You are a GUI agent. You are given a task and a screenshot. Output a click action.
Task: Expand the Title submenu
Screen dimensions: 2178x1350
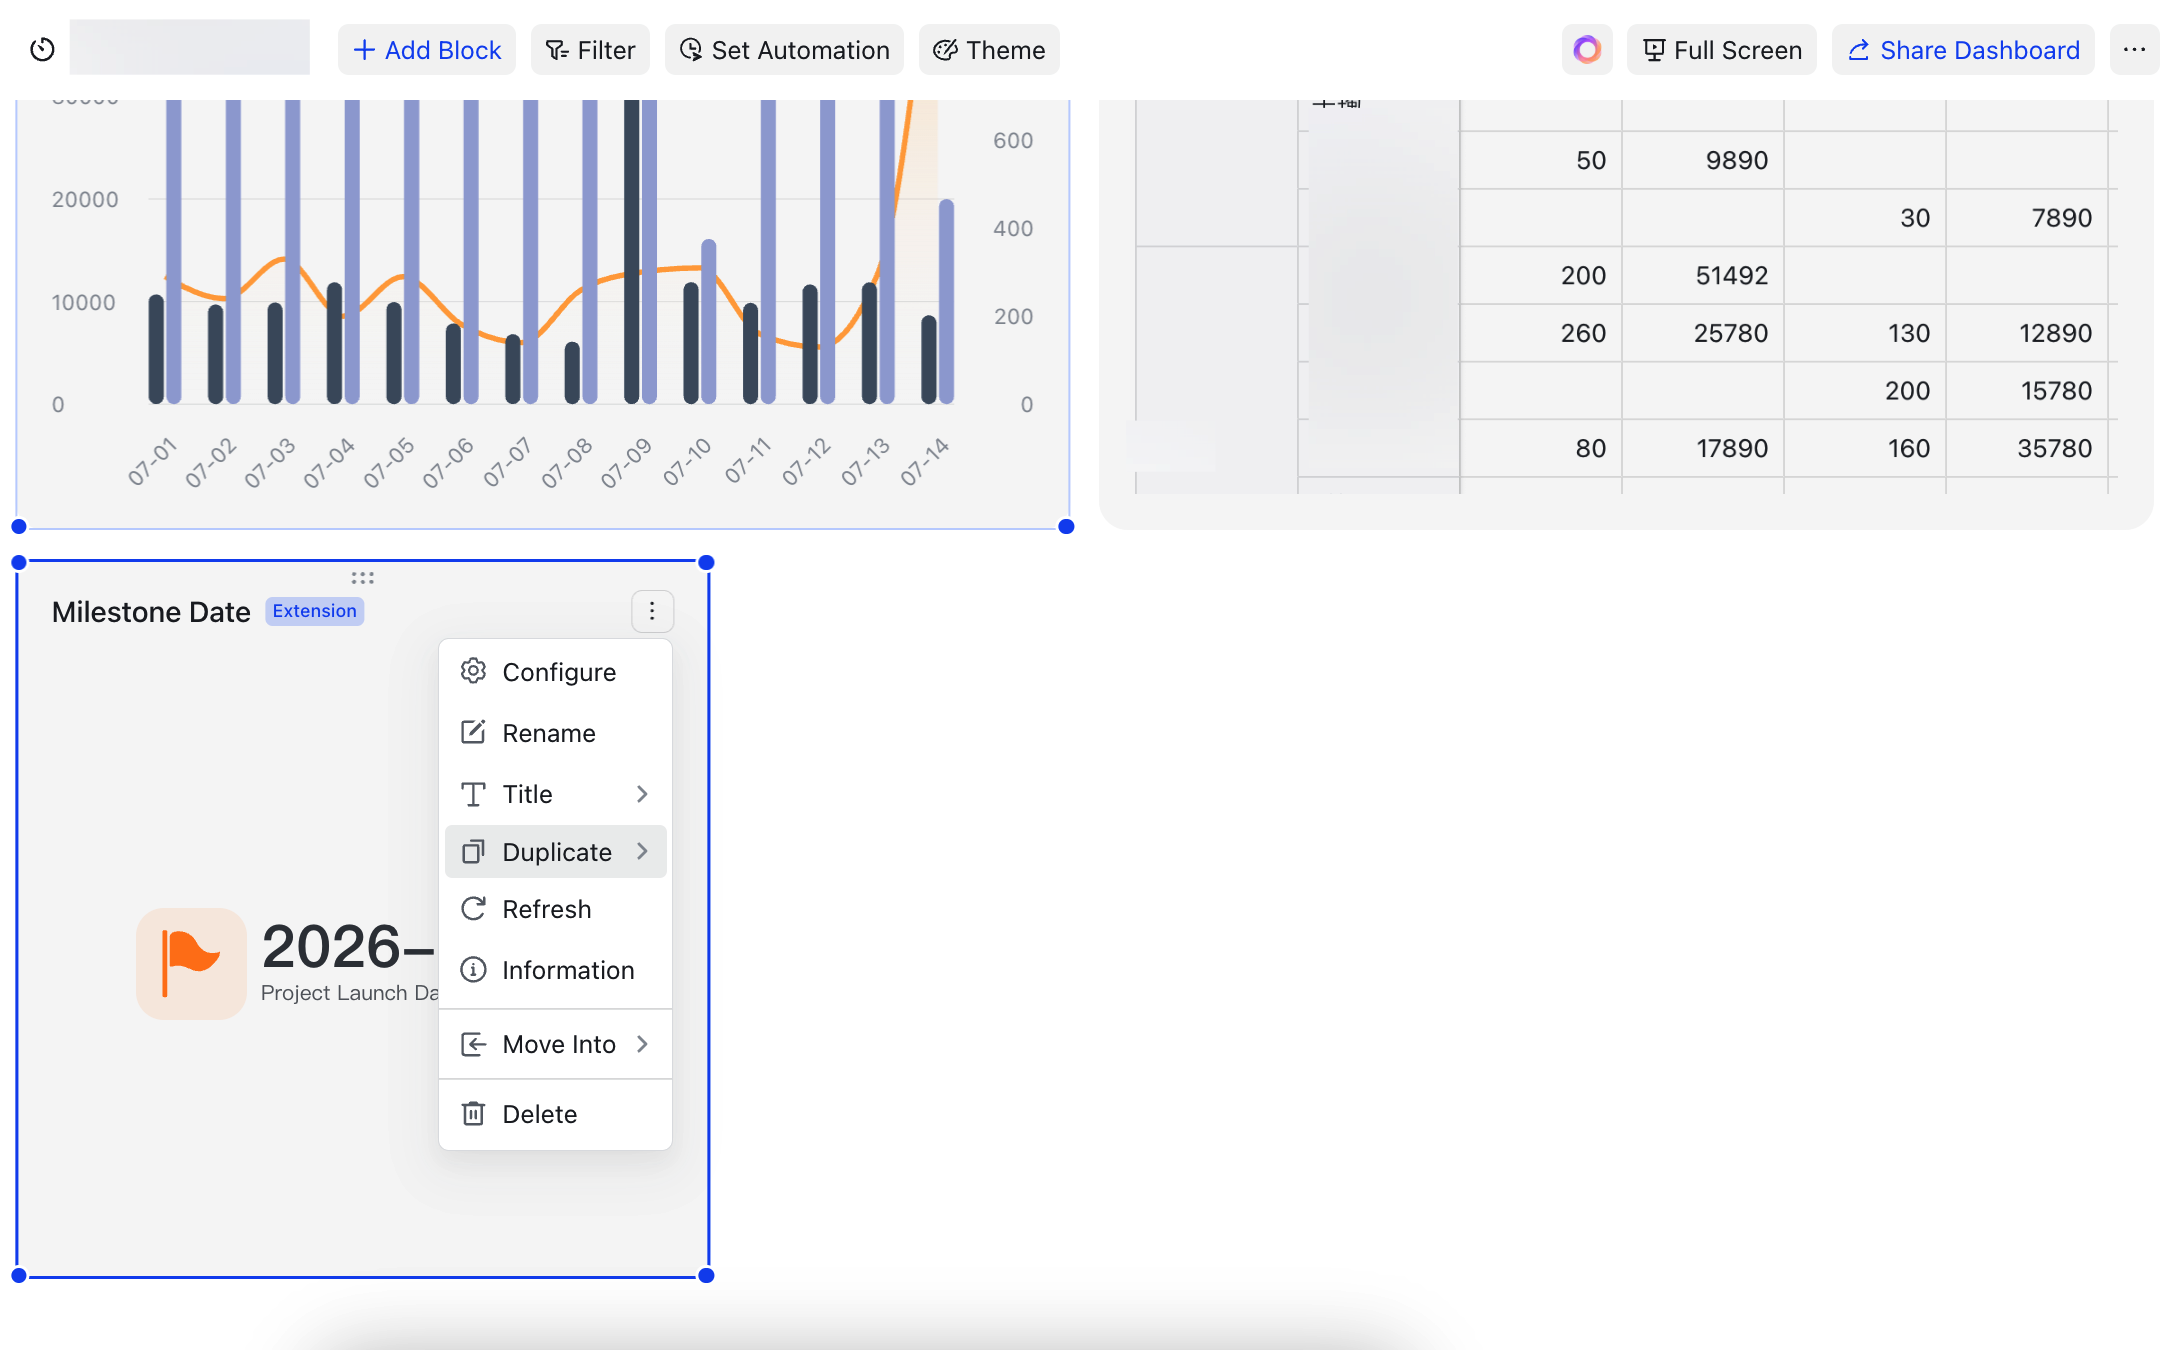tap(555, 794)
